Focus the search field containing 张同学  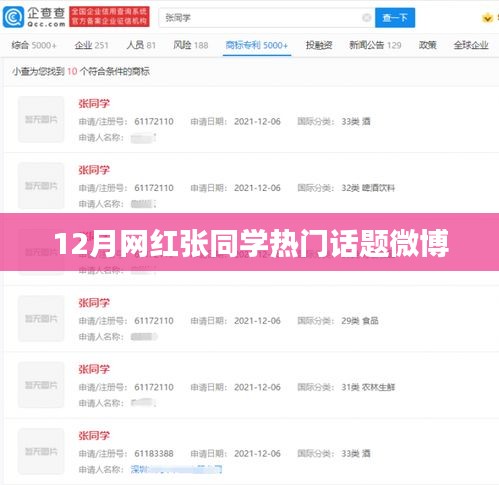click(266, 18)
